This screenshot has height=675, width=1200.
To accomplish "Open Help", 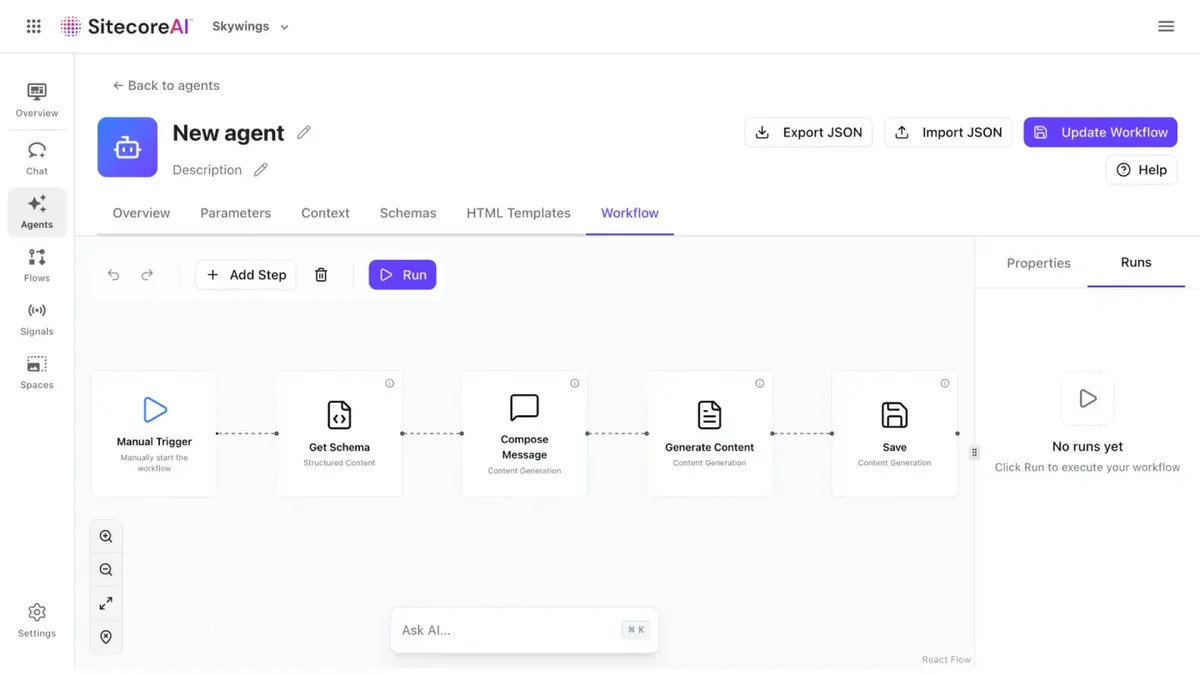I will coord(1141,170).
